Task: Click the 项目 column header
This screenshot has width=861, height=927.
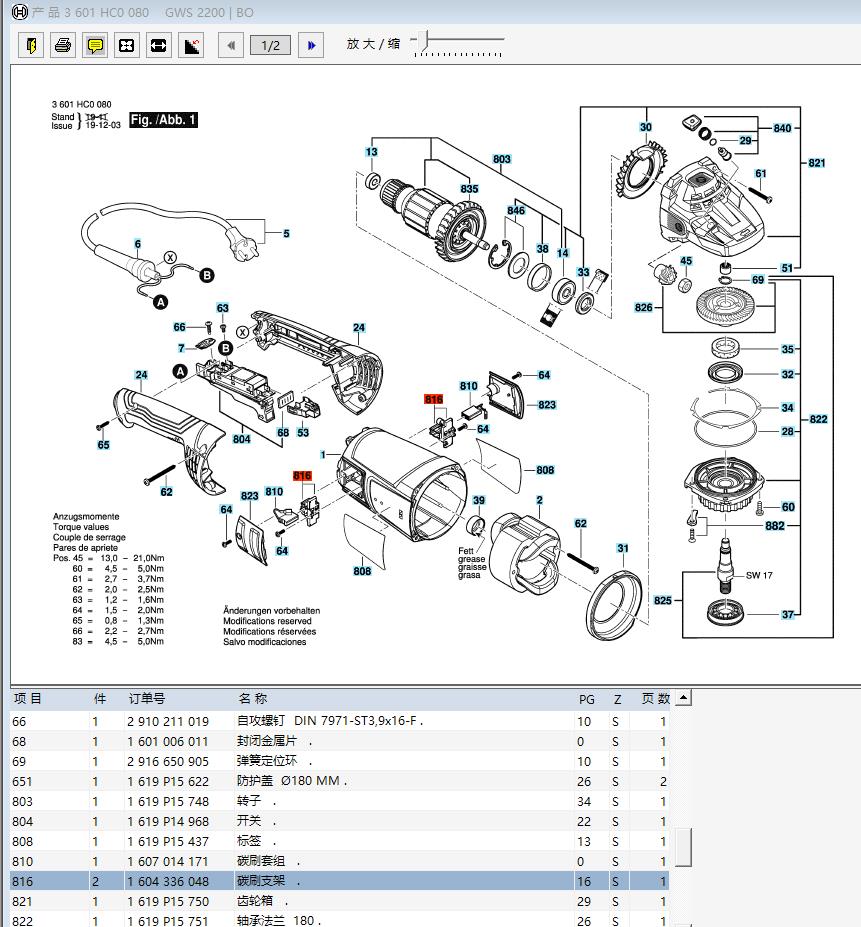Action: (27, 698)
